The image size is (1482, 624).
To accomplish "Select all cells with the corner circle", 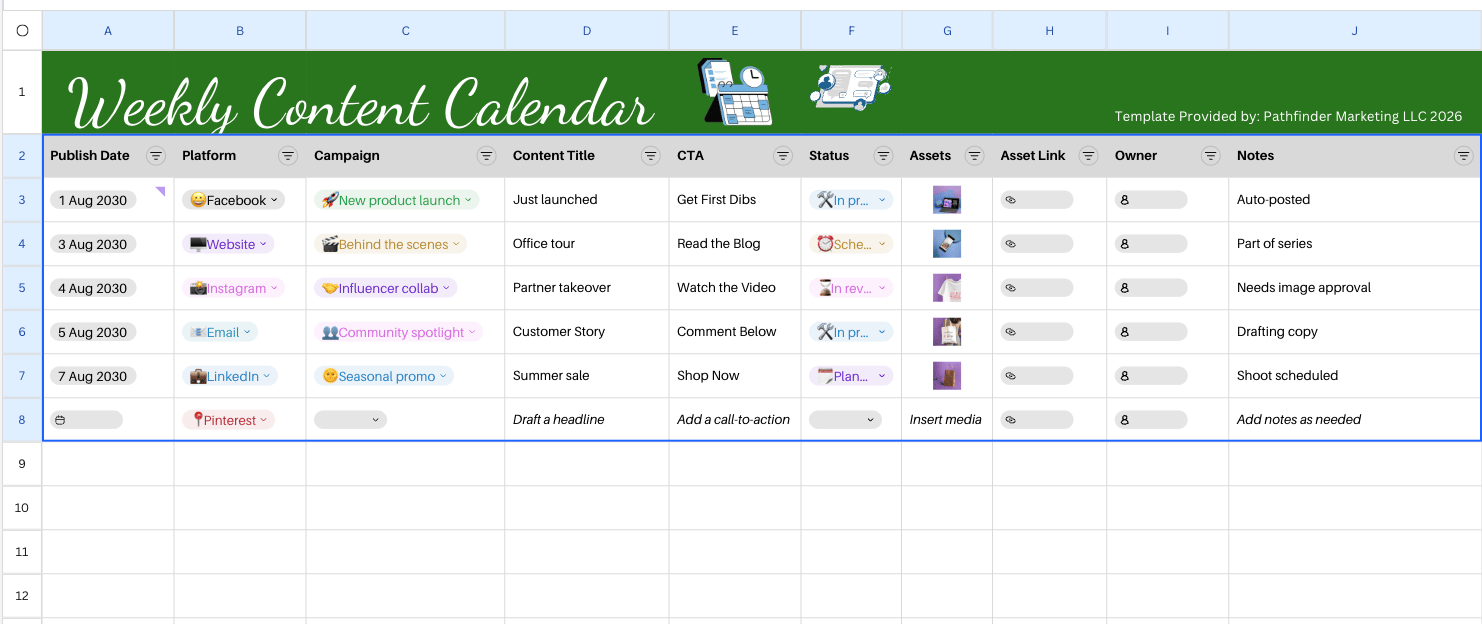I will tap(22, 30).
